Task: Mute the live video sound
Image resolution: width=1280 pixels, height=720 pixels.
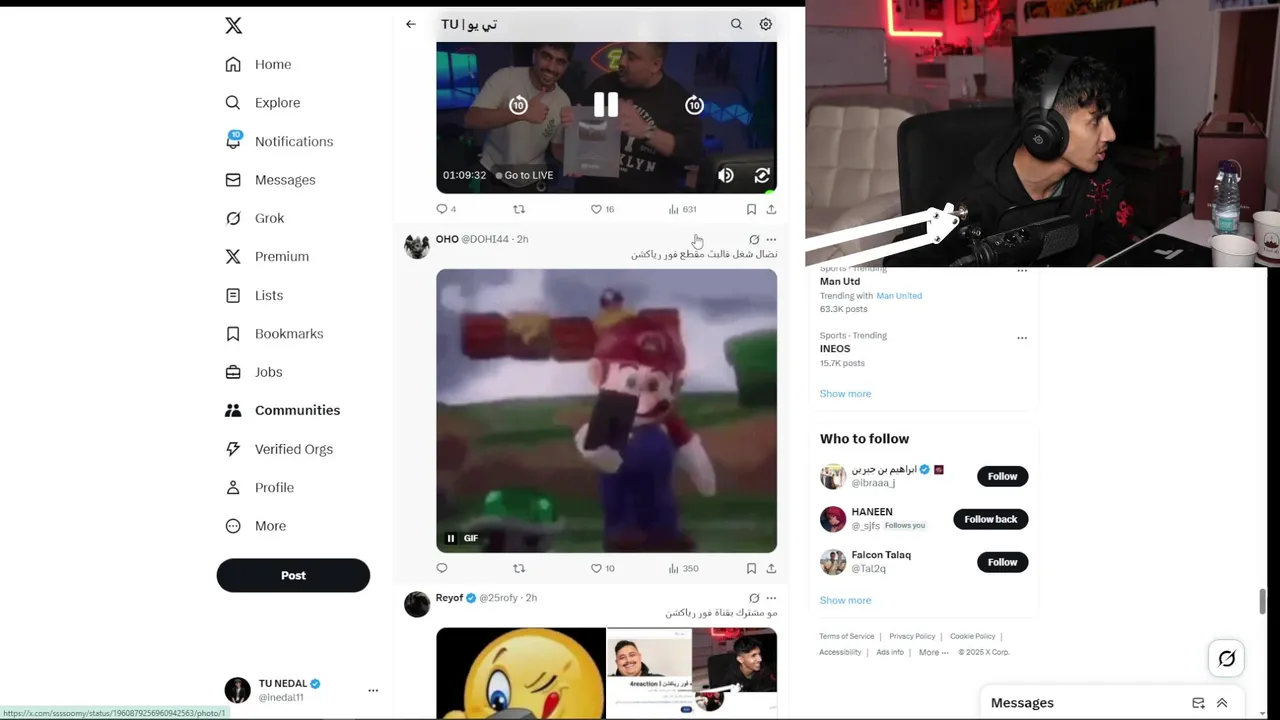Action: [x=726, y=175]
